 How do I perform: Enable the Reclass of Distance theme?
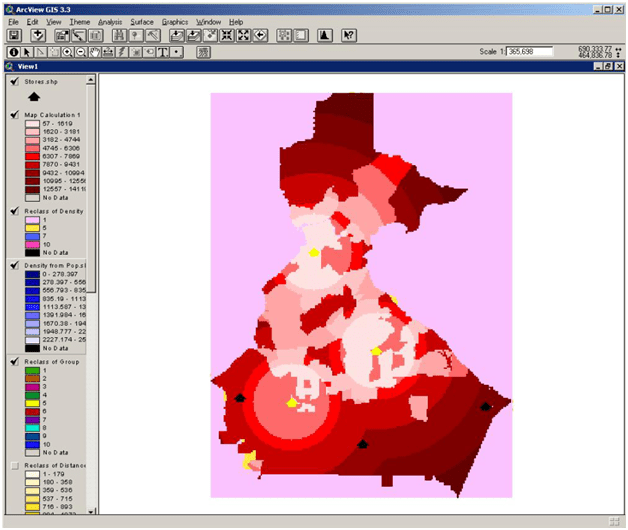[14, 467]
